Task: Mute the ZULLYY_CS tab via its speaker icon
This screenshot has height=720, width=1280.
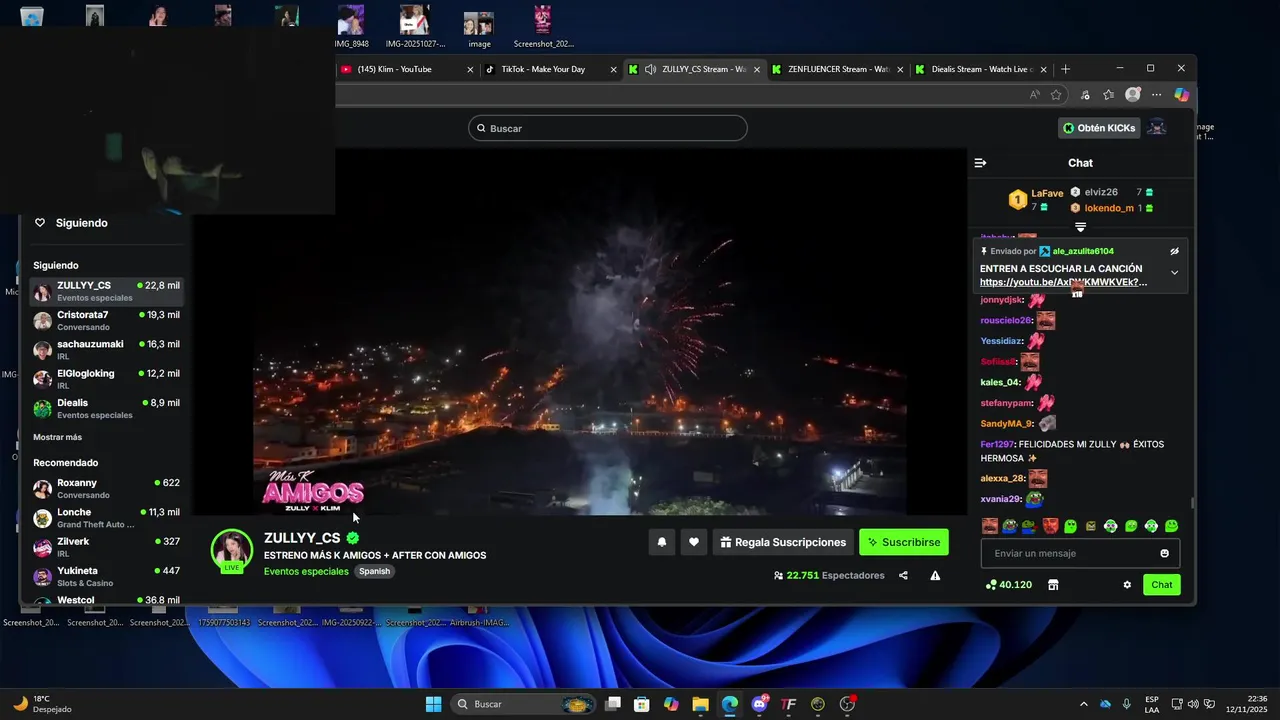Action: coord(650,69)
